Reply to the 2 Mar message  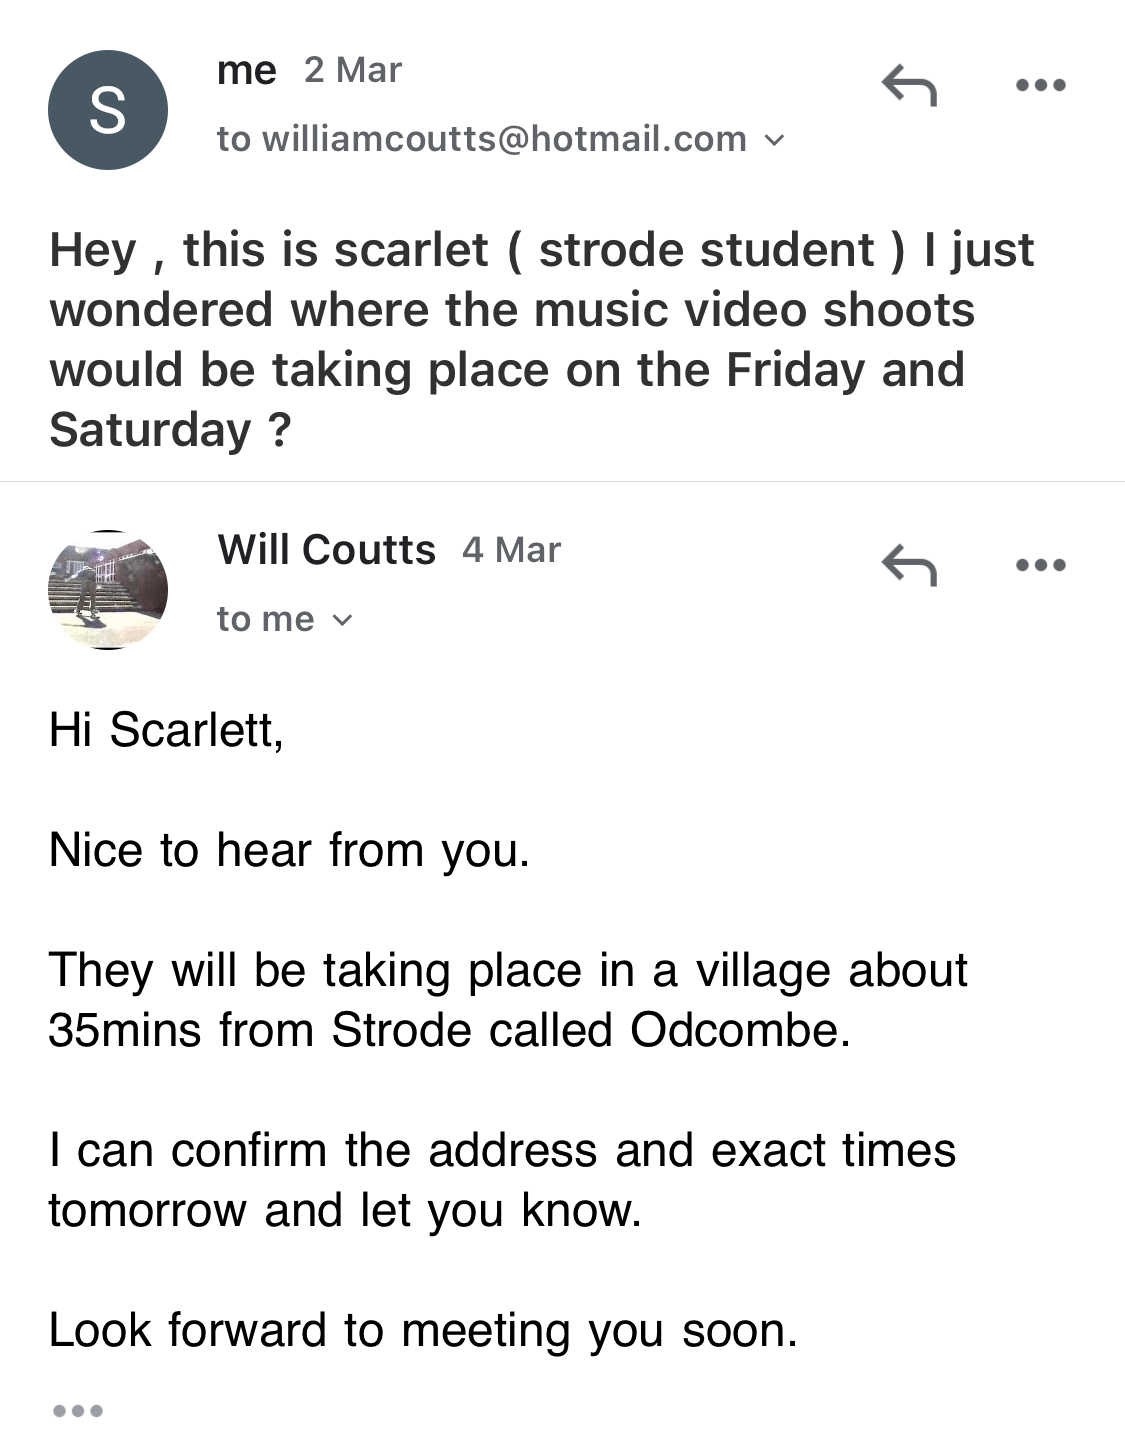pos(909,85)
